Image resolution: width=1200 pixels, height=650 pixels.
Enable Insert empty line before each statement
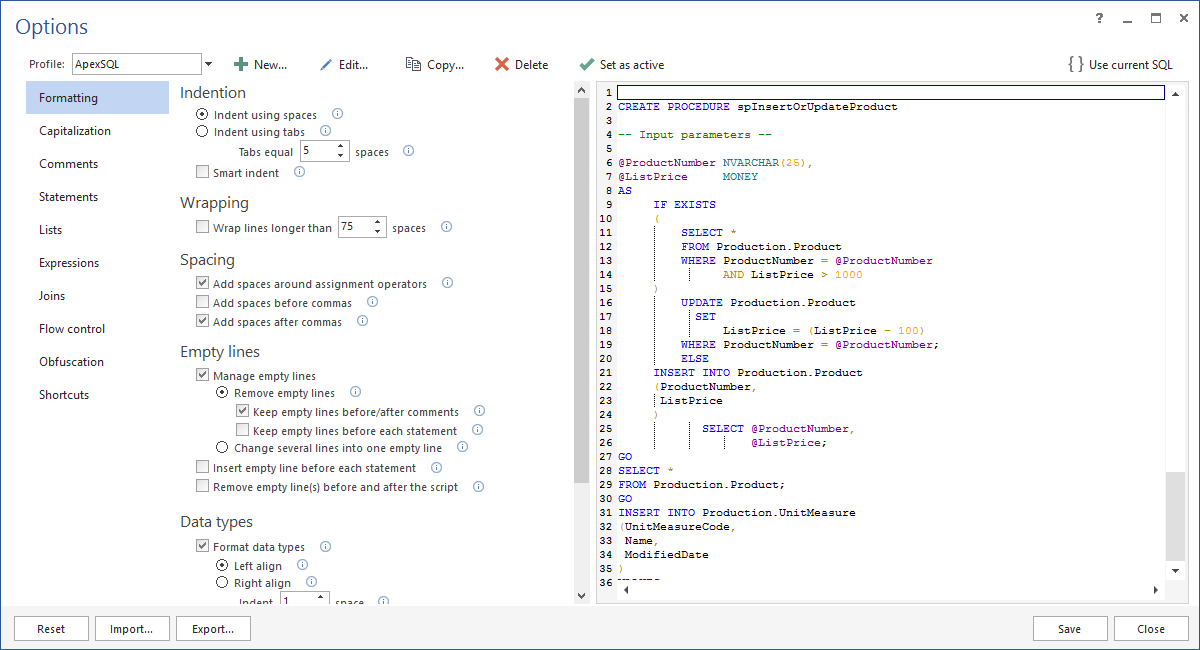pyautogui.click(x=203, y=468)
